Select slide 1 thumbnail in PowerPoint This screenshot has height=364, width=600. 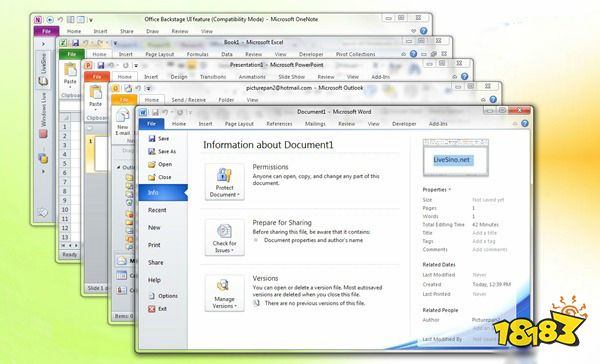101,153
